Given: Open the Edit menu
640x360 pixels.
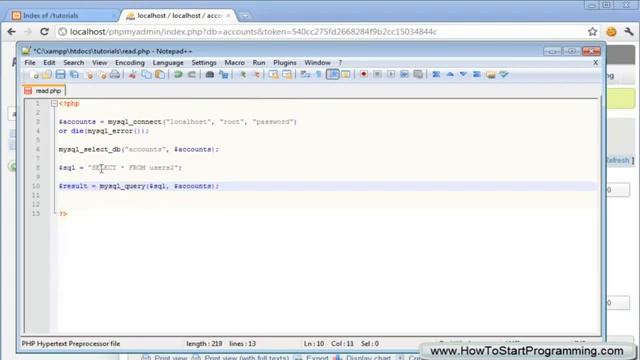Looking at the screenshot, I should pos(49,63).
